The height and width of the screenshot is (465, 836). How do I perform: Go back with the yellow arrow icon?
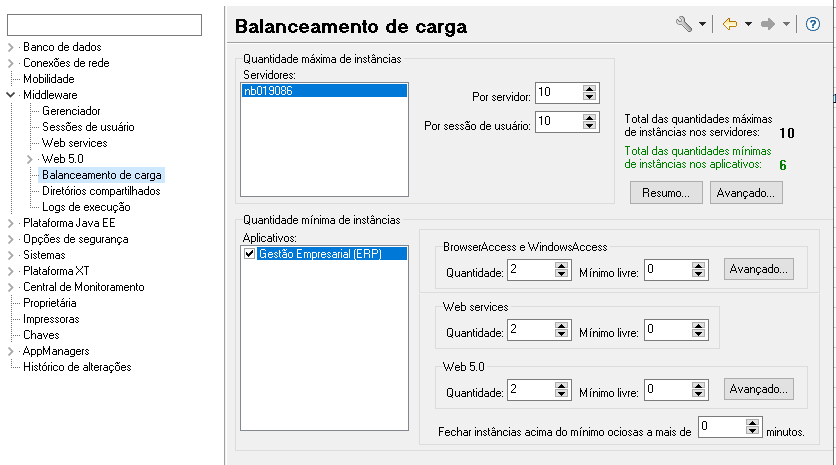(x=729, y=24)
